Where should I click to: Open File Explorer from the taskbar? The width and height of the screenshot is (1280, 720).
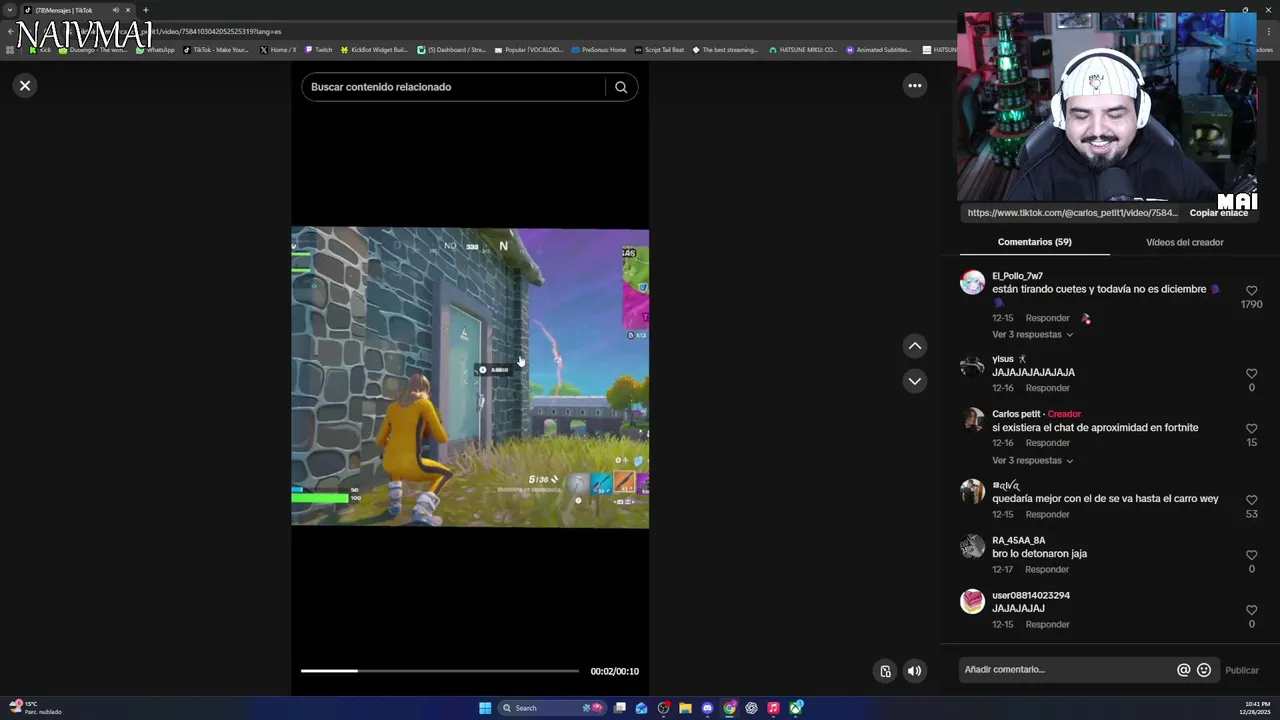(x=685, y=708)
